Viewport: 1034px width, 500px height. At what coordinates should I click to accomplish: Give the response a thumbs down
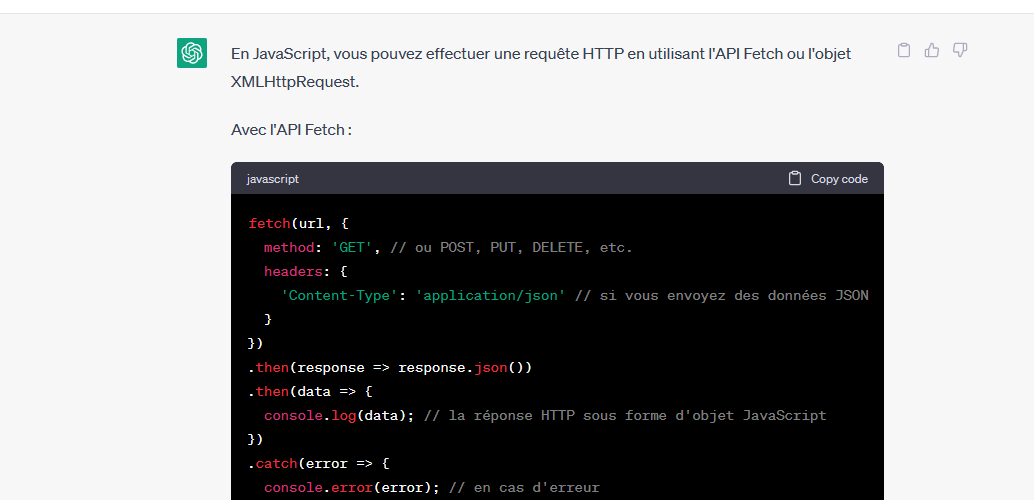click(x=960, y=50)
